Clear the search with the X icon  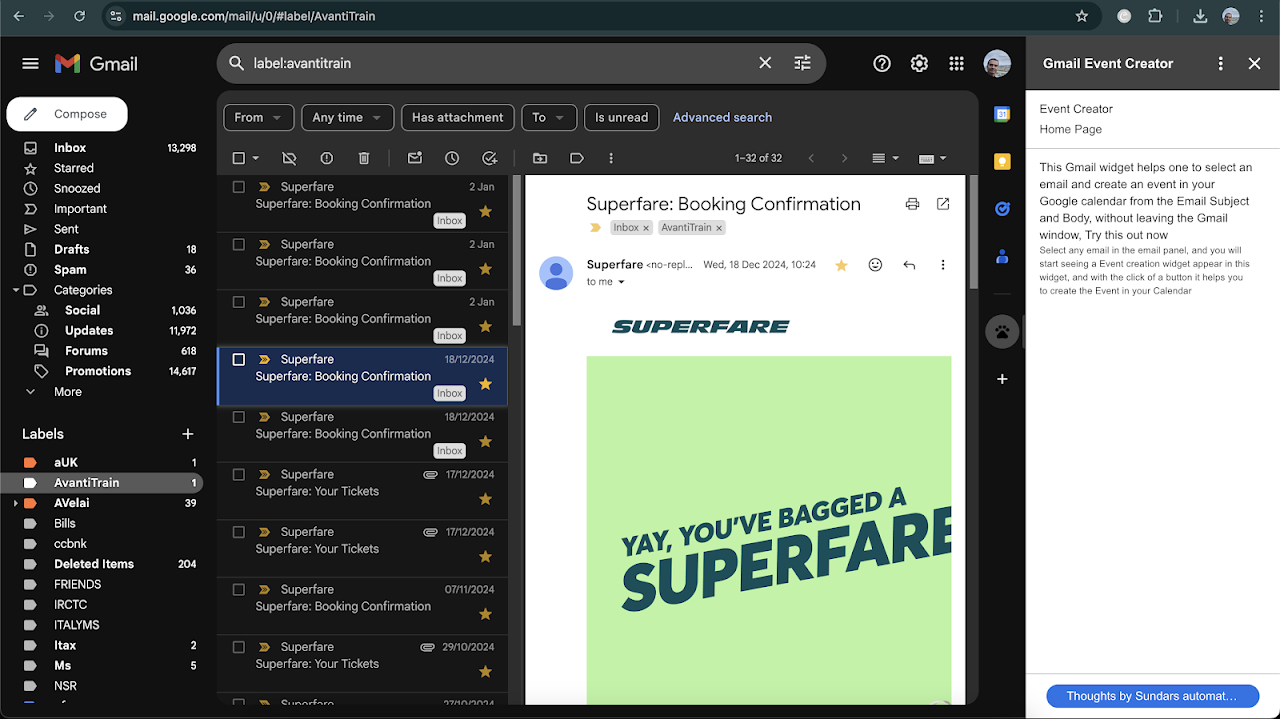[765, 63]
